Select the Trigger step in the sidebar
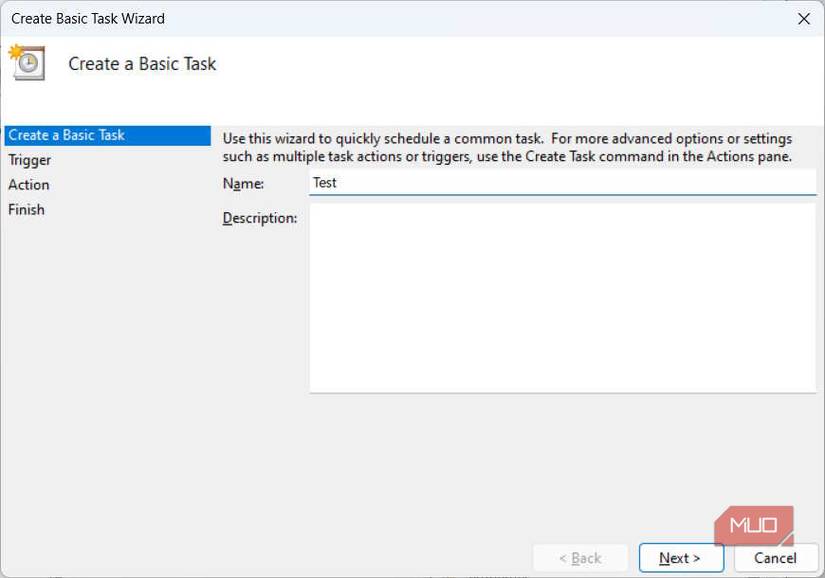 tap(30, 159)
